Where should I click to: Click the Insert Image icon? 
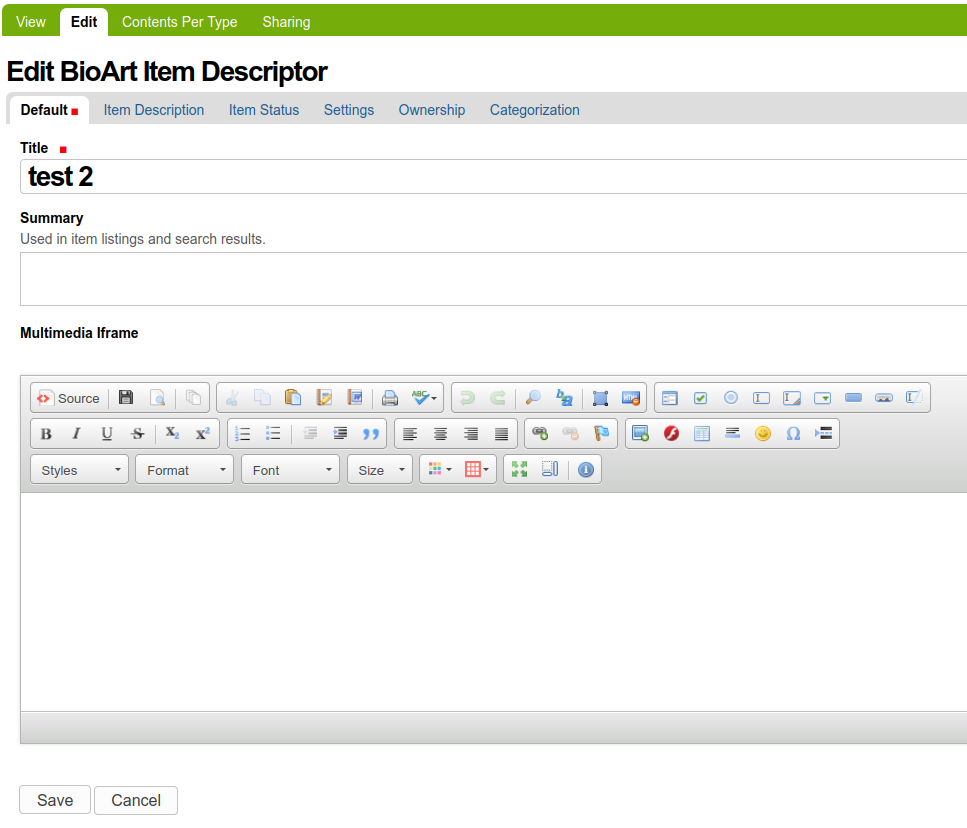[641, 434]
